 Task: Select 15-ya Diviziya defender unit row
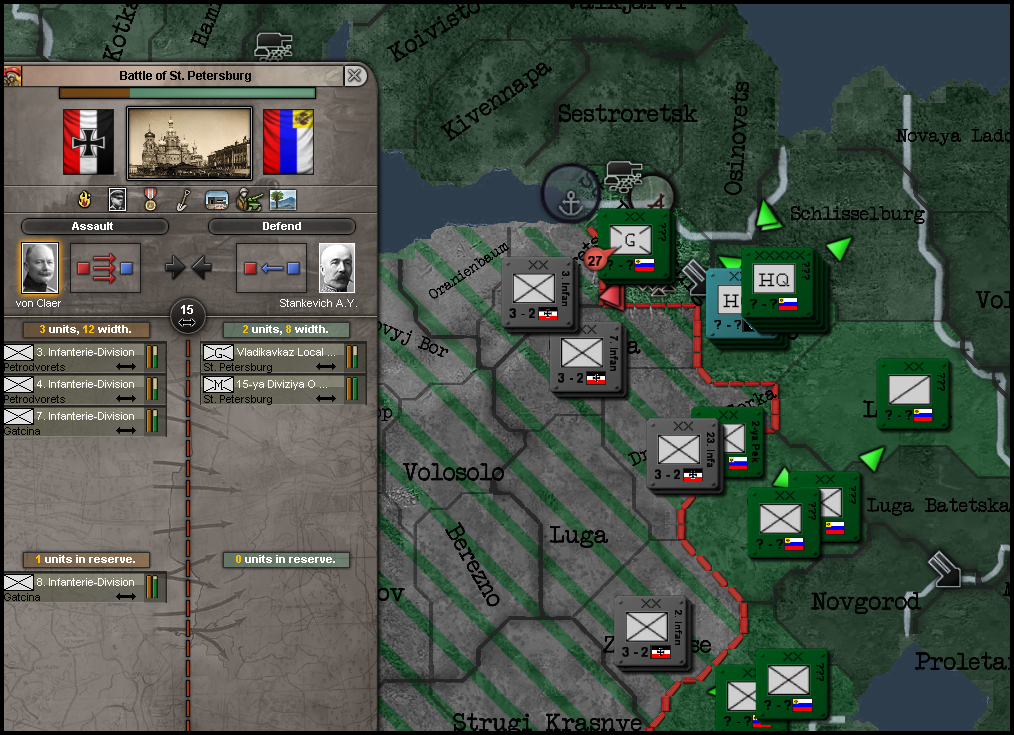pos(283,390)
